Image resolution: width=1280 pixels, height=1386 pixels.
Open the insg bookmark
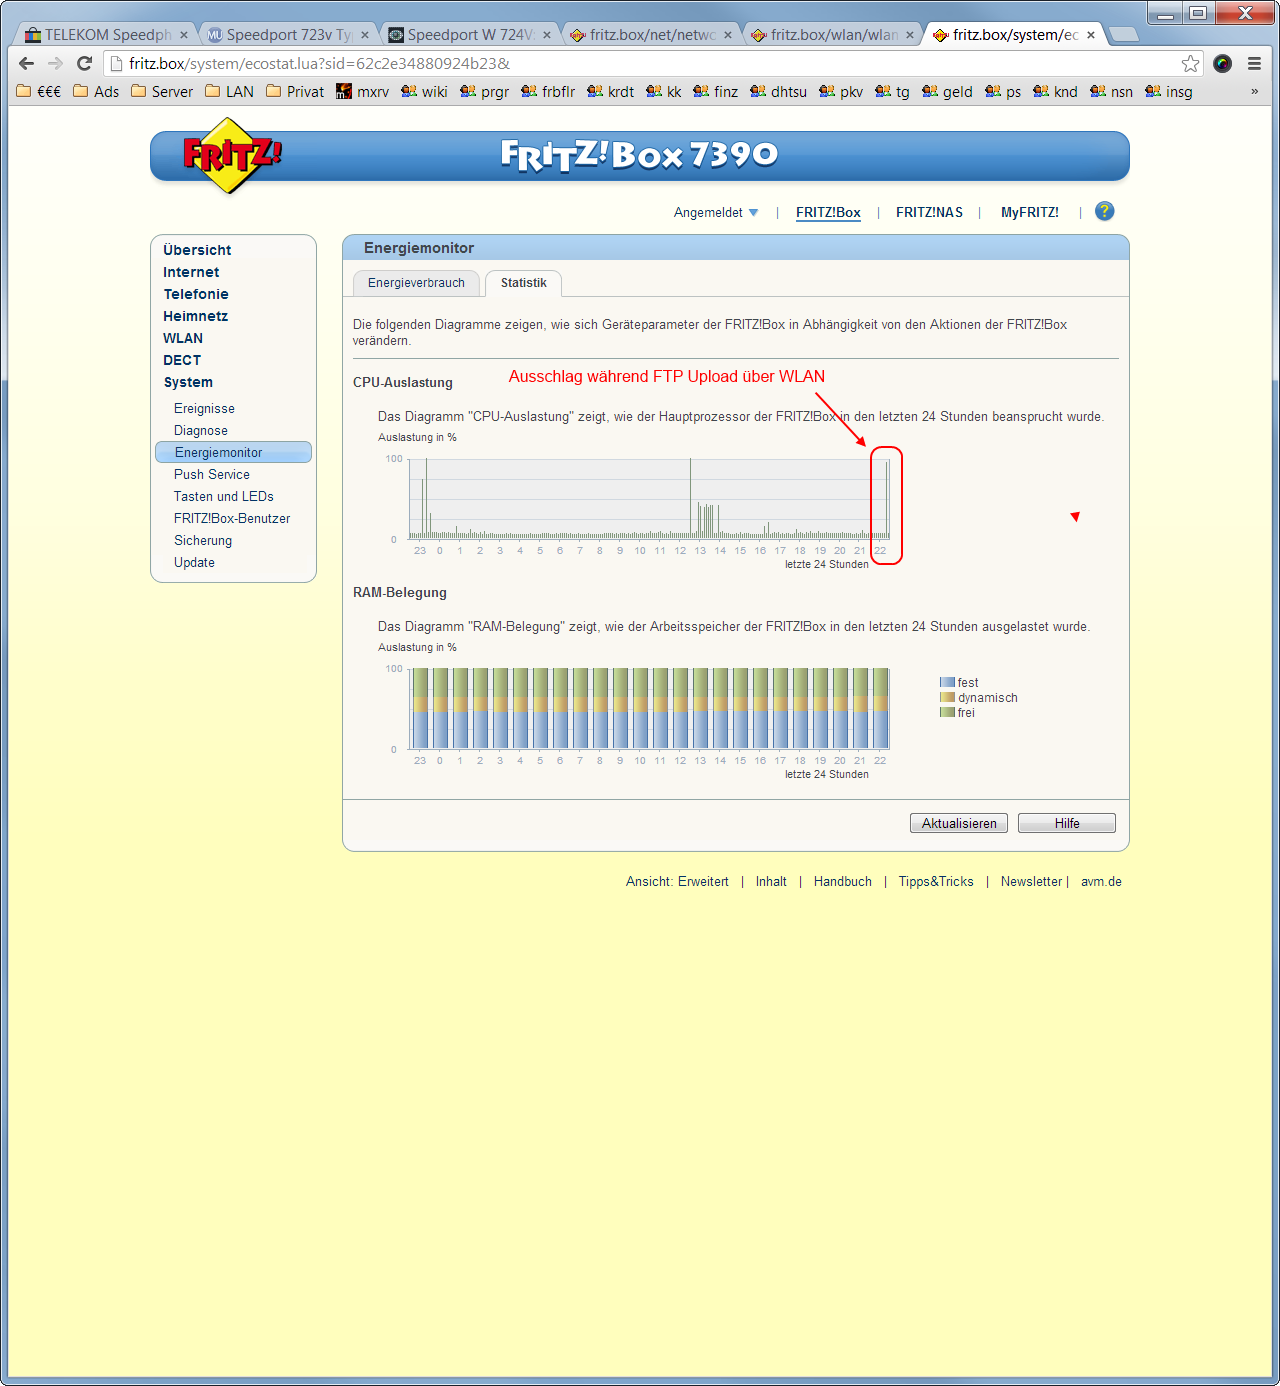point(1169,91)
